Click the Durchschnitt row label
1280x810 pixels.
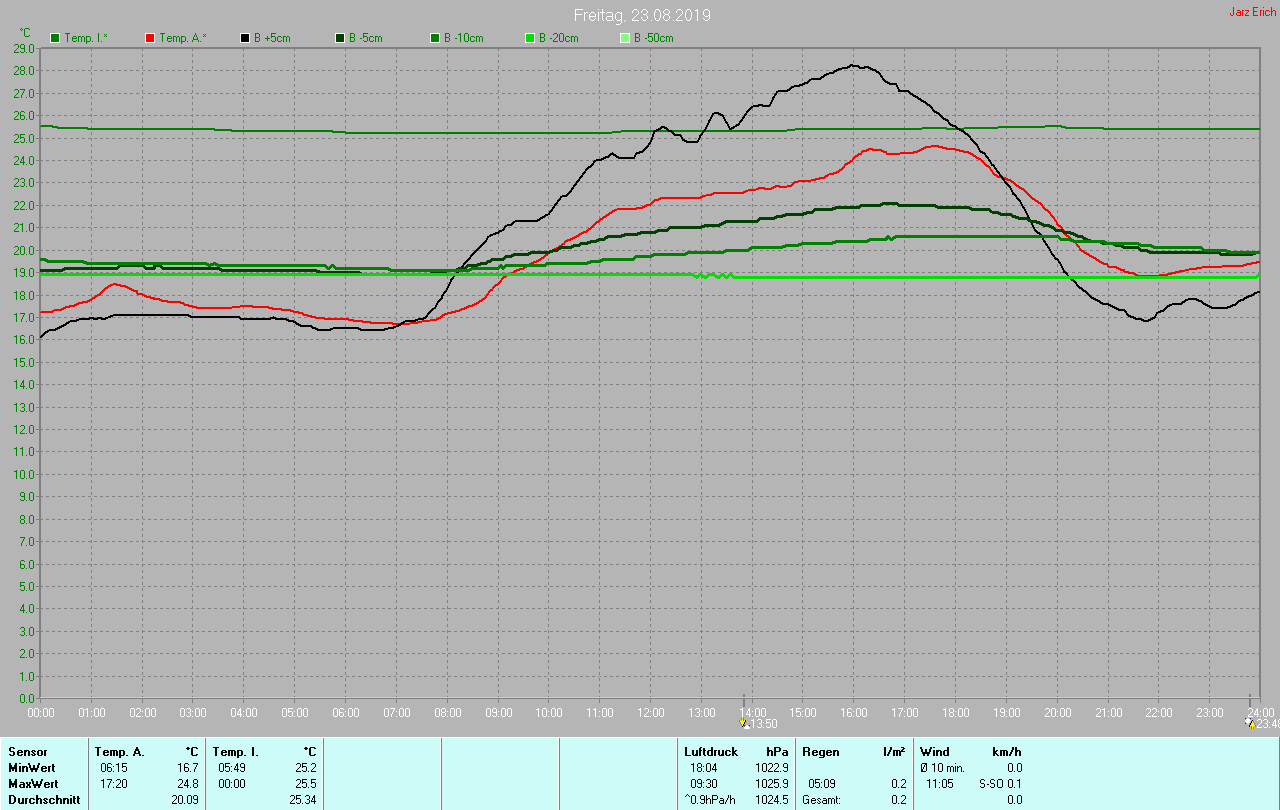[44, 800]
